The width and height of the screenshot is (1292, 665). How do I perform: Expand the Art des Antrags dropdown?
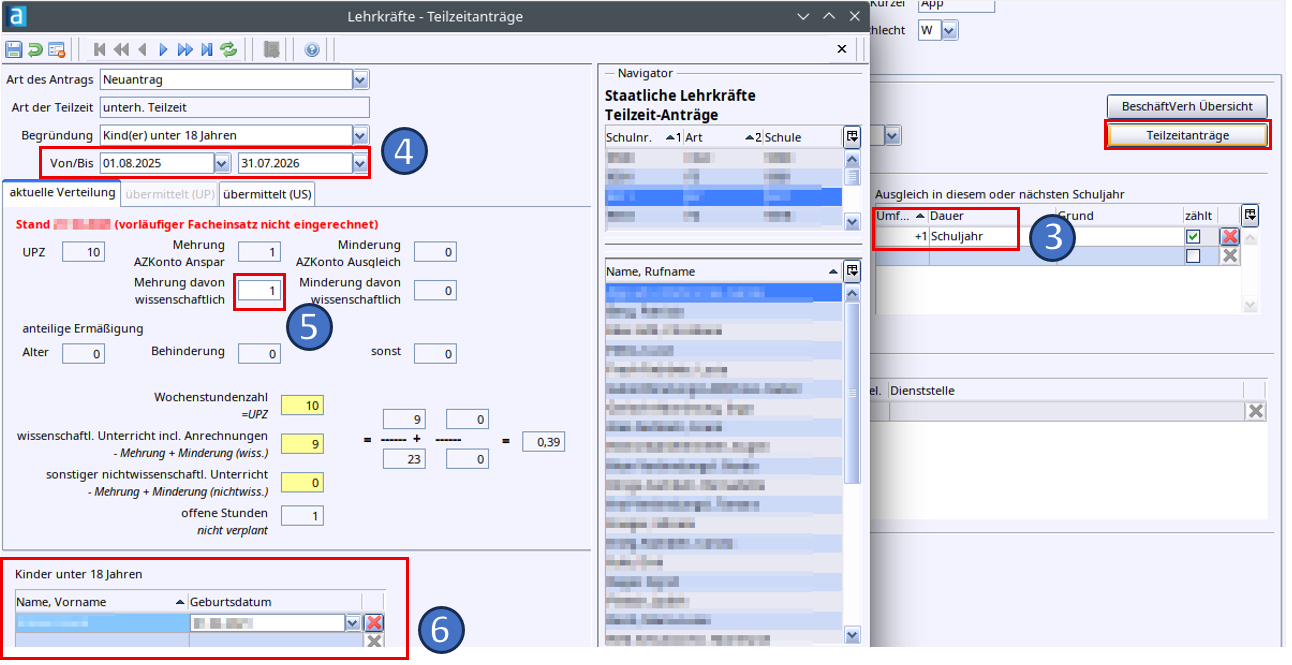click(360, 79)
